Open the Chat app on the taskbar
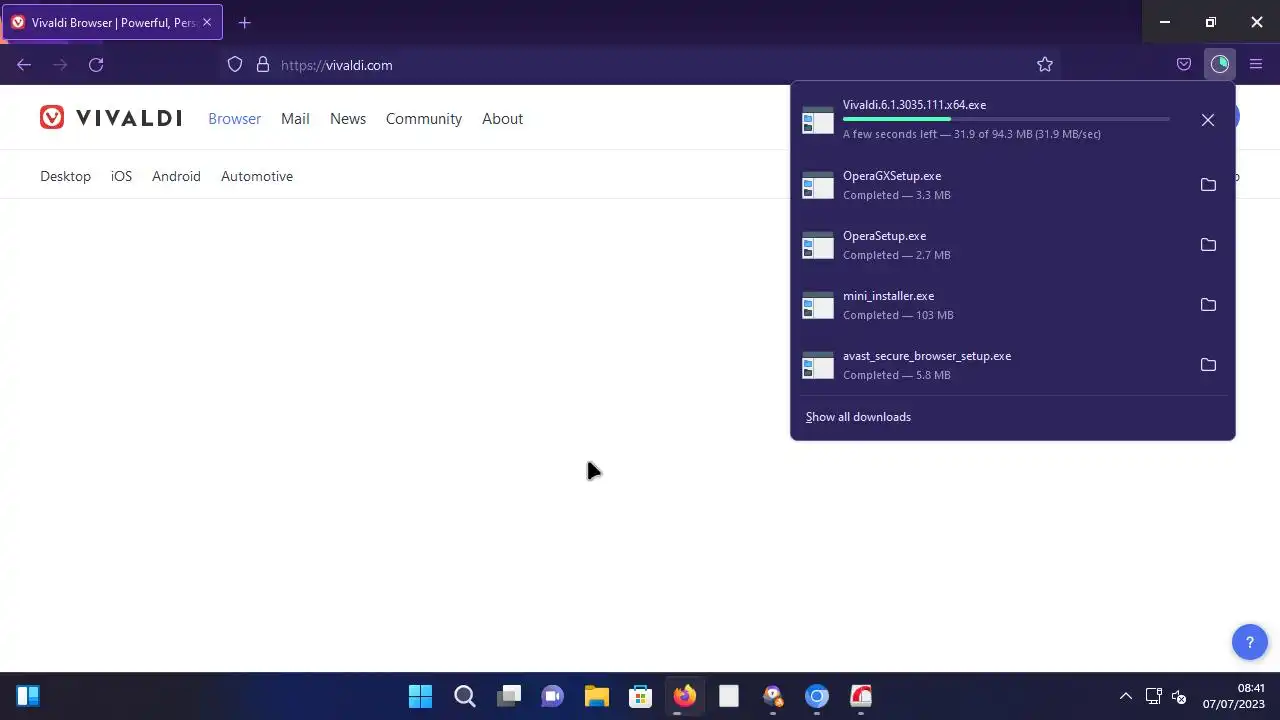The image size is (1280, 720). [x=553, y=696]
